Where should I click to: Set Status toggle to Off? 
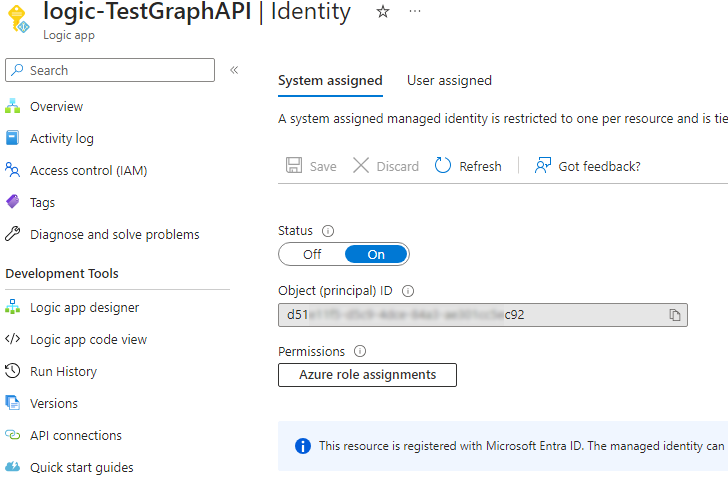pyautogui.click(x=312, y=255)
